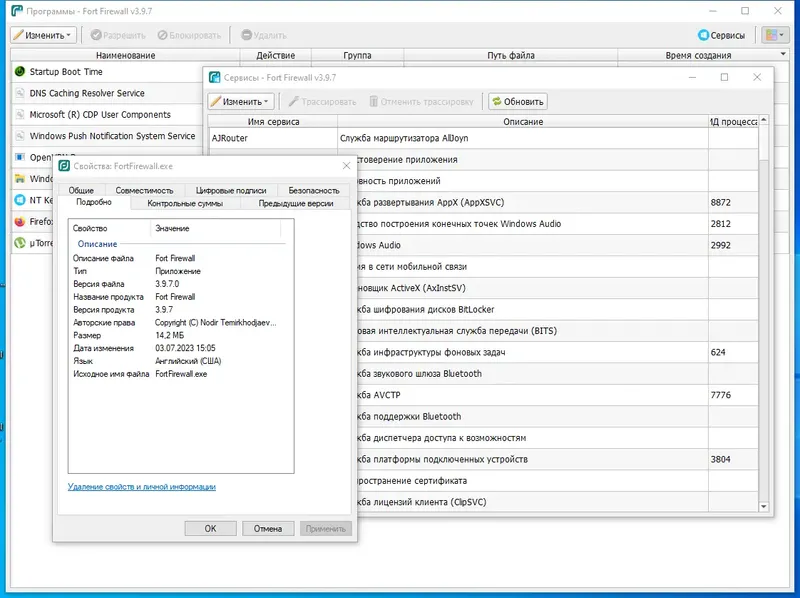Select process ID 3804 cell
The image size is (800, 598).
coord(733,459)
